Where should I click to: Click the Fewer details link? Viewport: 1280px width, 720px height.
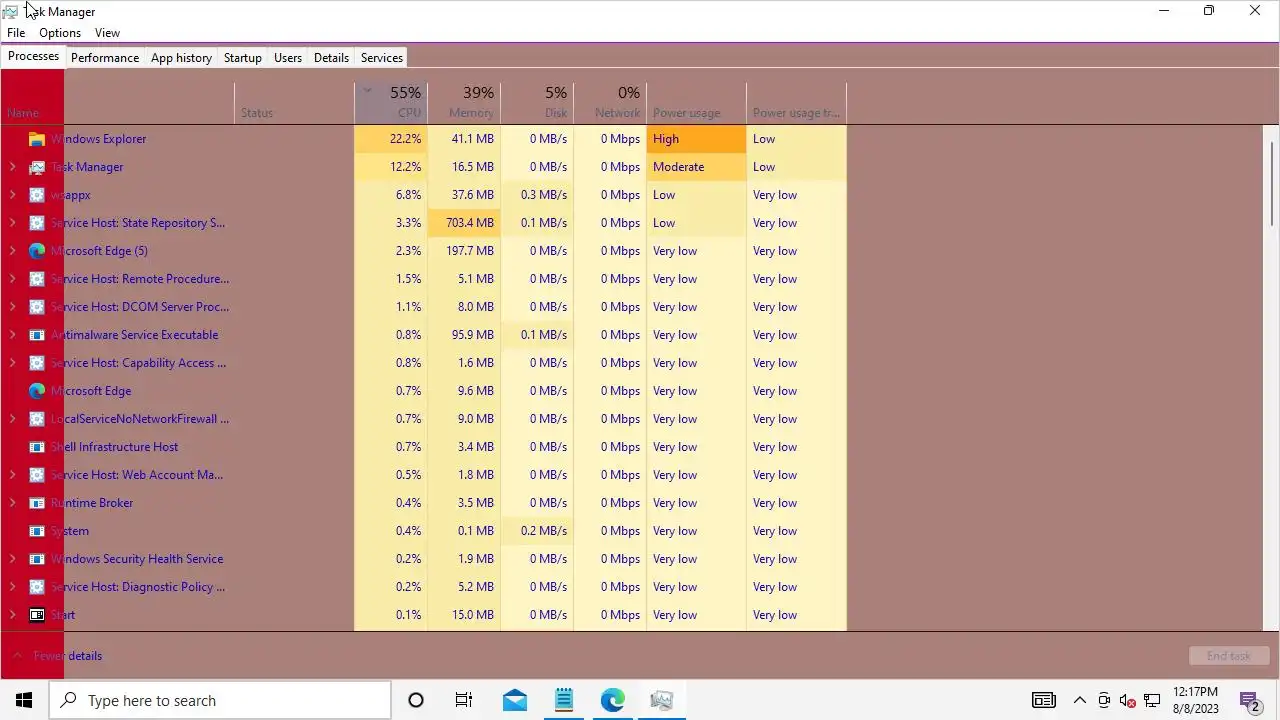(68, 656)
